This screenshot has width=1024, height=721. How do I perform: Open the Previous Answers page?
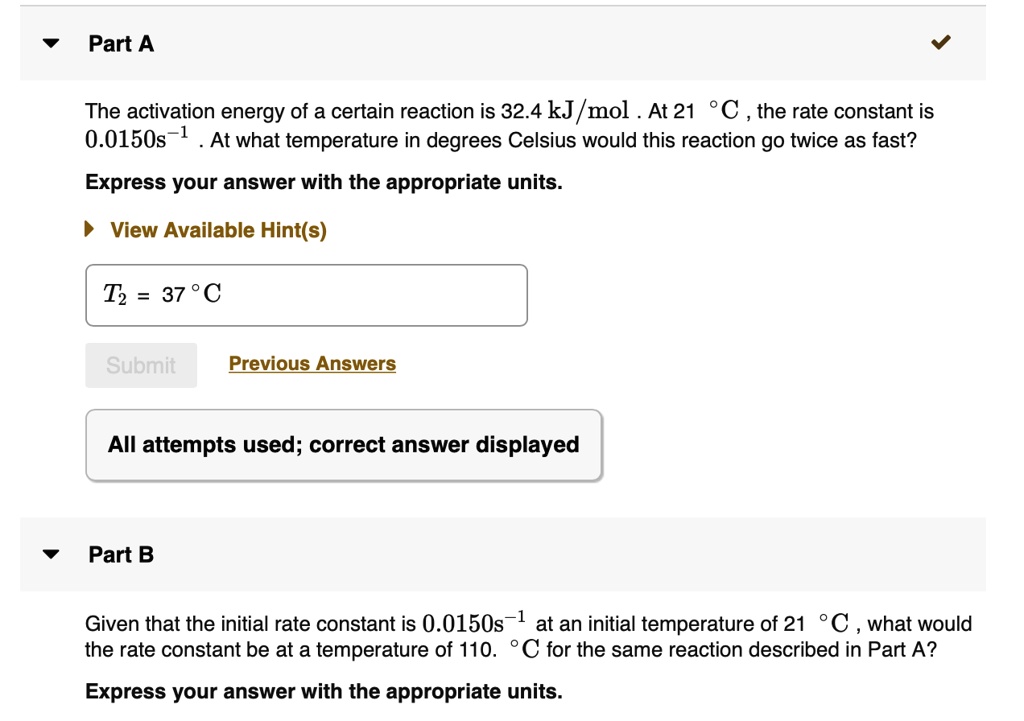pyautogui.click(x=312, y=363)
